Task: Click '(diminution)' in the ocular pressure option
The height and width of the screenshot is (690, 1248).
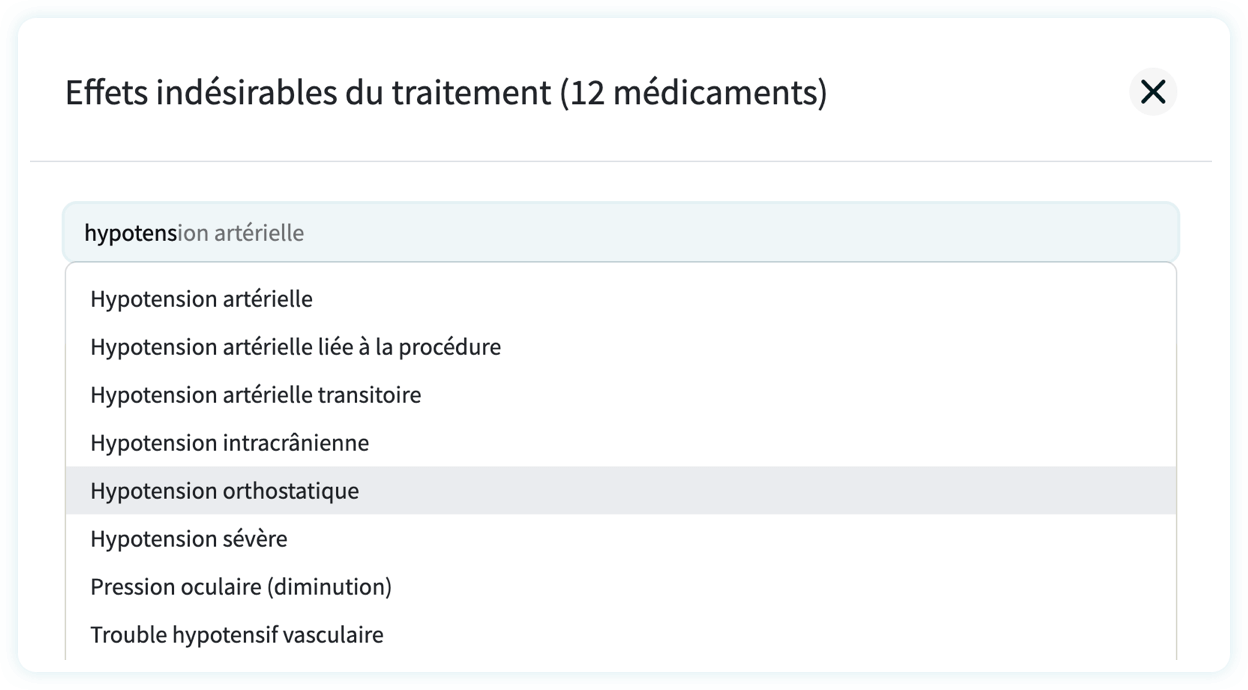Action: [329, 587]
